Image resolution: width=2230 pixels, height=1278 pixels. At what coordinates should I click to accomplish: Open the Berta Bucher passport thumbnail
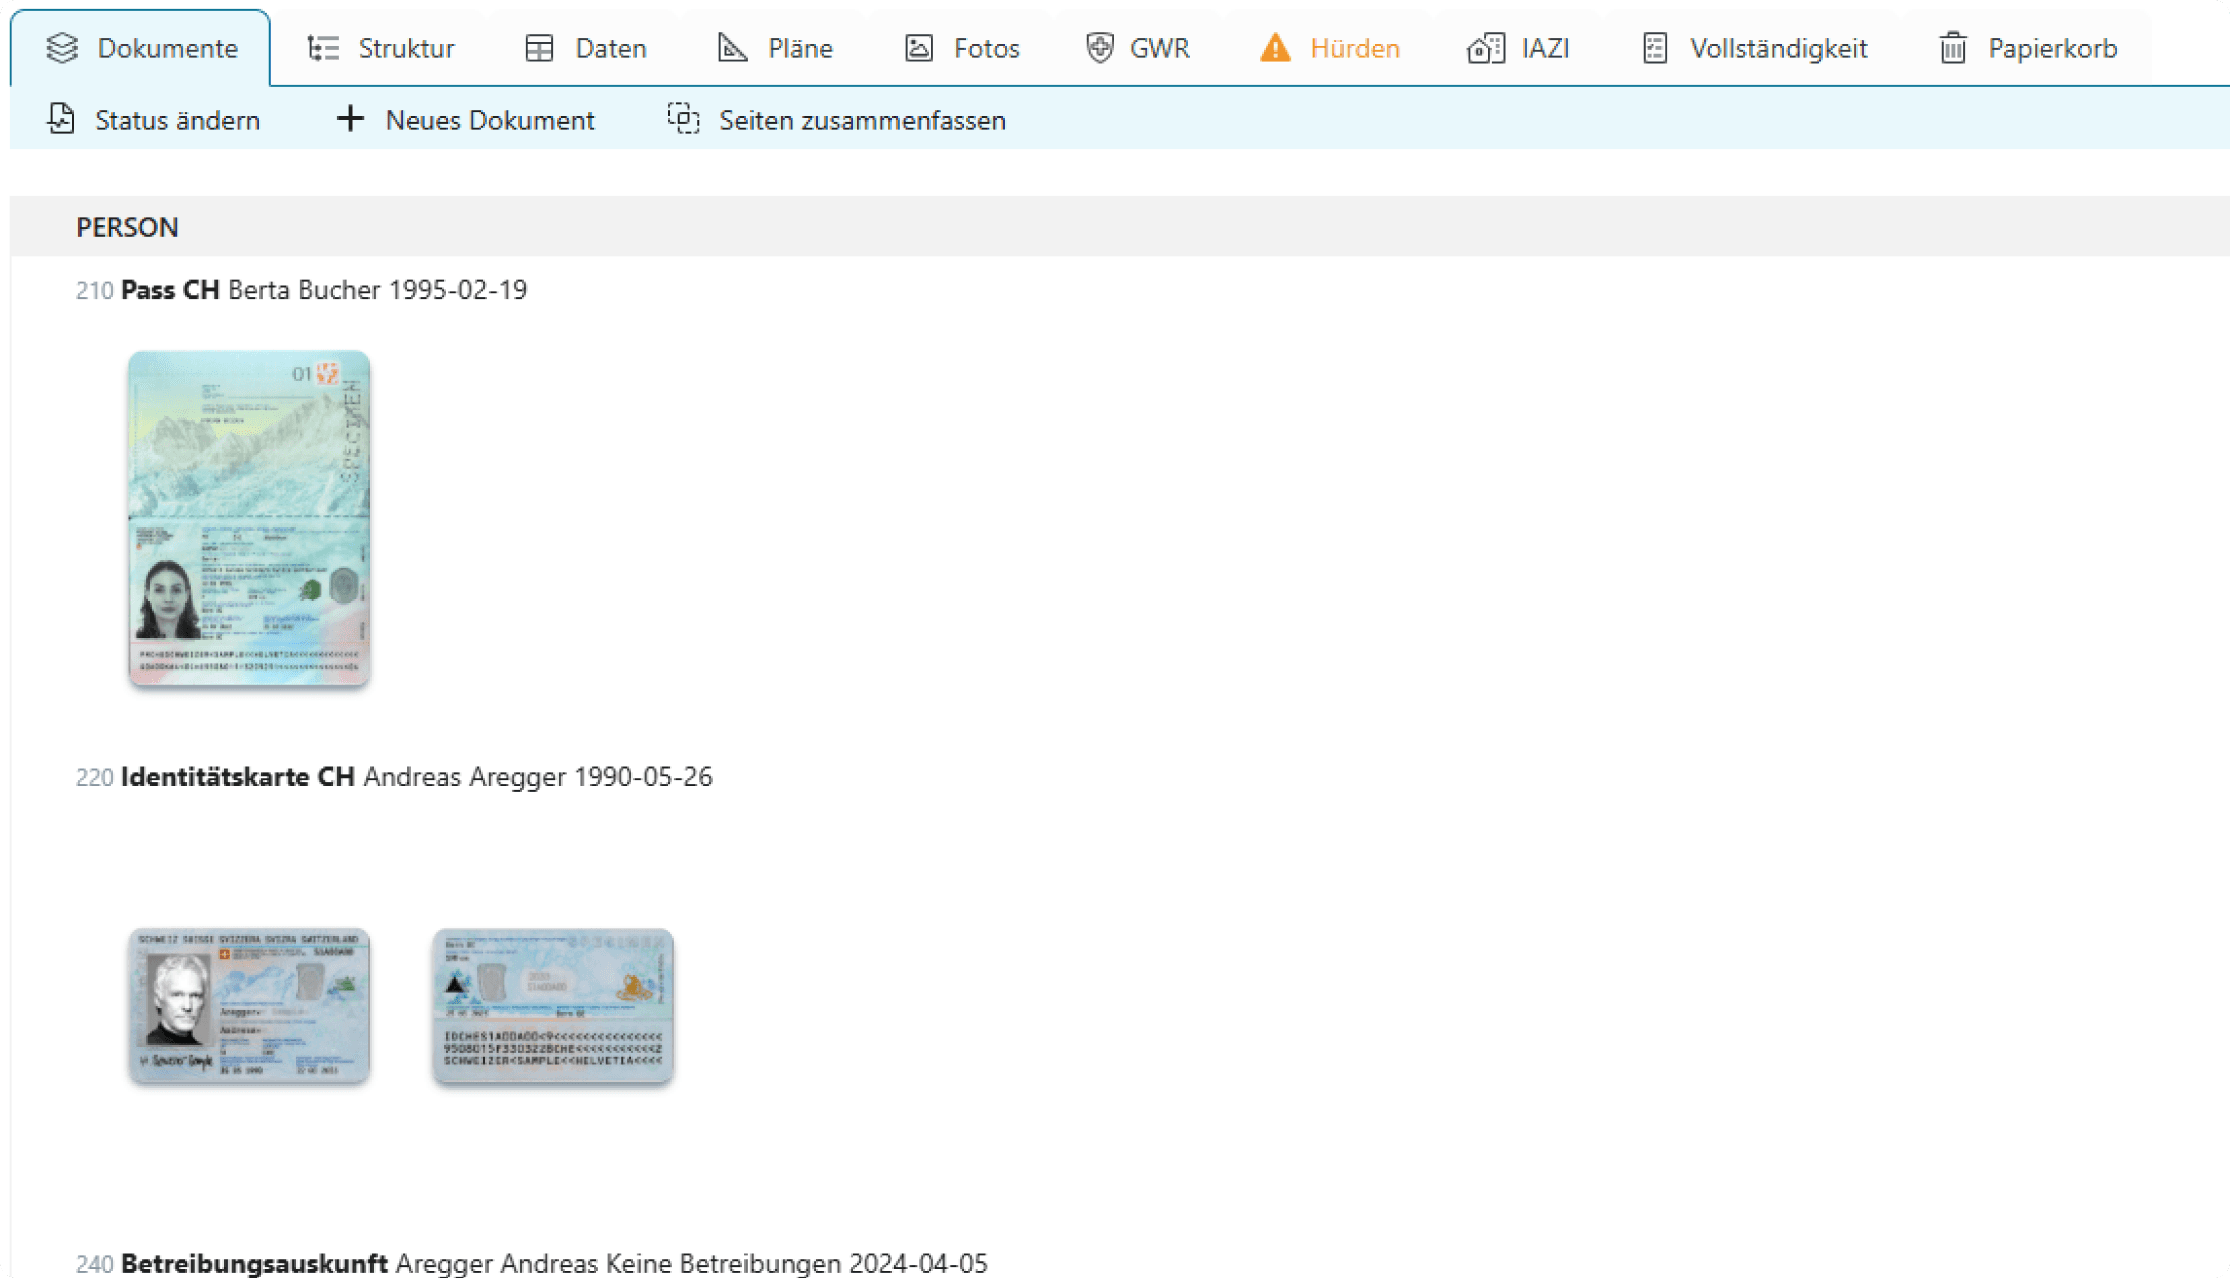(249, 518)
